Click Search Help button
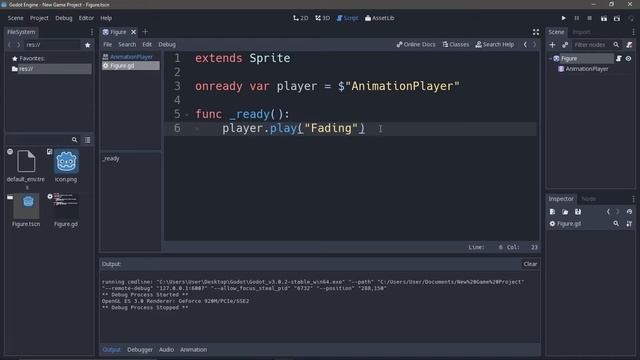Viewport: 640px width, 360px height. tap(495, 44)
